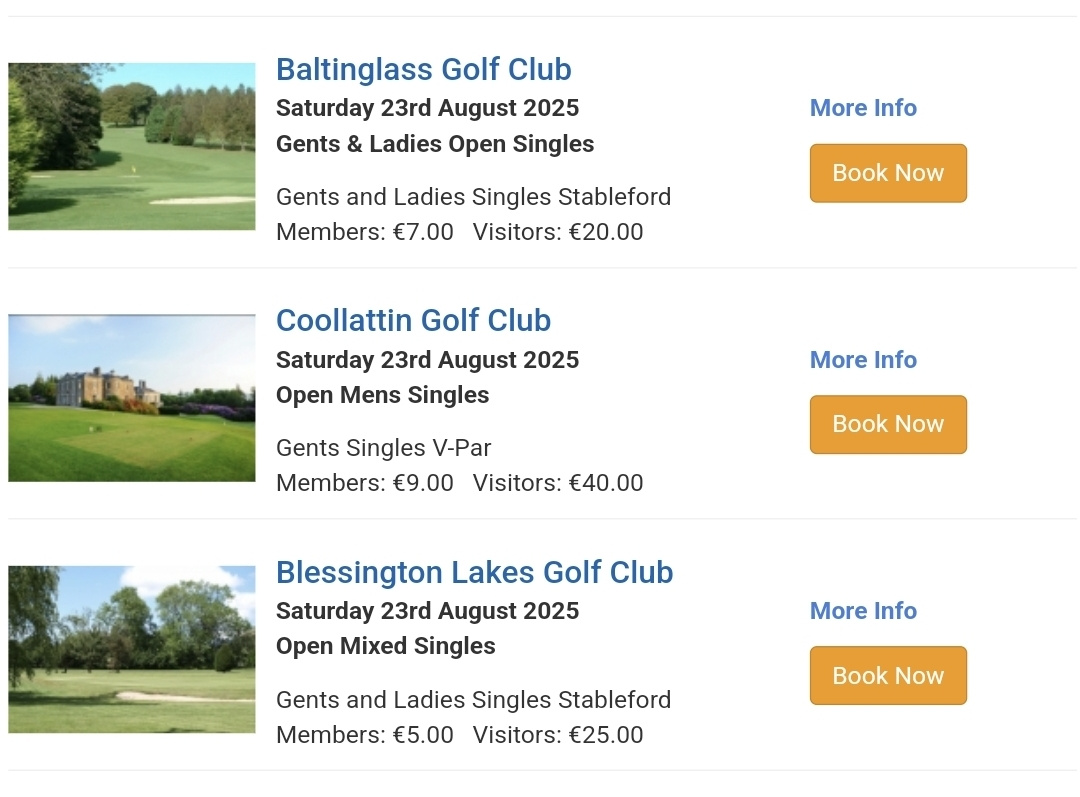Open the Coollattin Golf Club title link
Screen dimensions: 1080x797
tap(413, 321)
